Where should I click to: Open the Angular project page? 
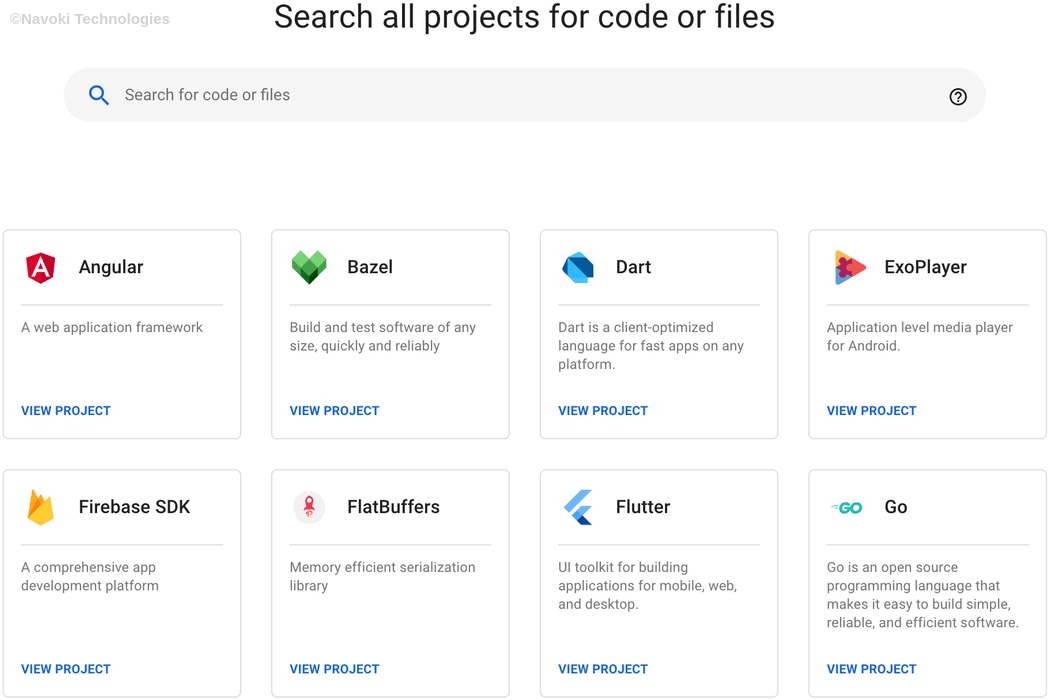[x=66, y=410]
